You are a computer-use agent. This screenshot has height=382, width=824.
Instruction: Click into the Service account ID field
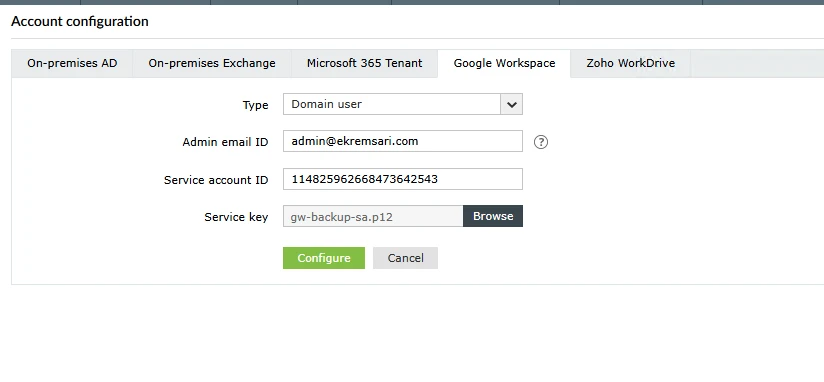[403, 179]
